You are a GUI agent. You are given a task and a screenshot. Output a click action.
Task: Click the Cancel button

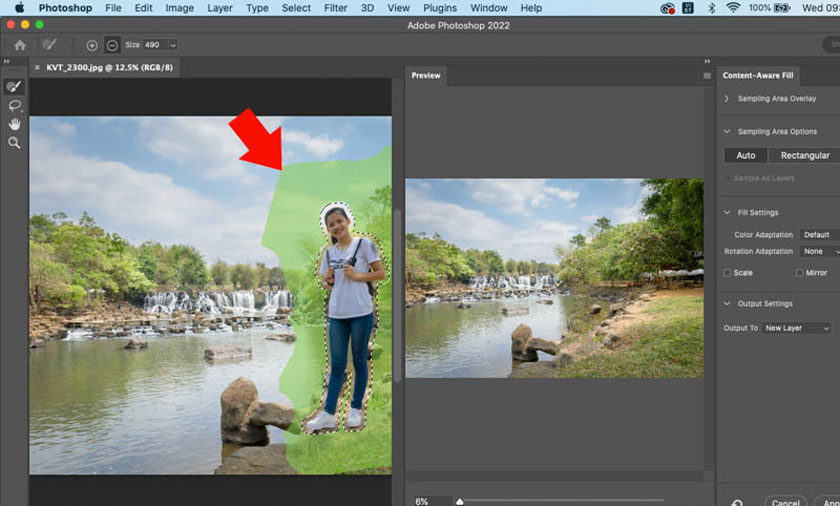785,502
